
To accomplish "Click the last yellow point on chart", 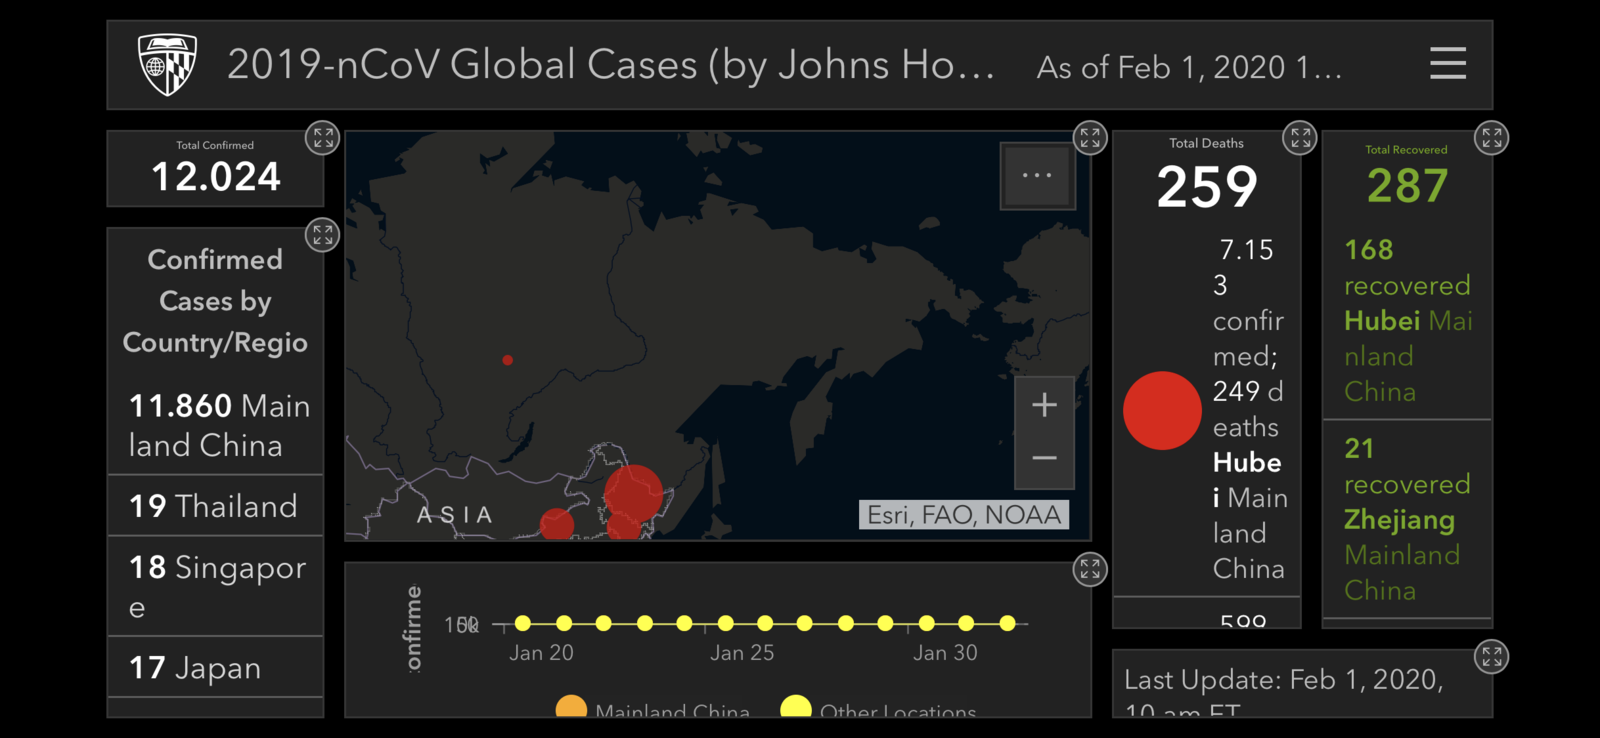I will point(1007,623).
